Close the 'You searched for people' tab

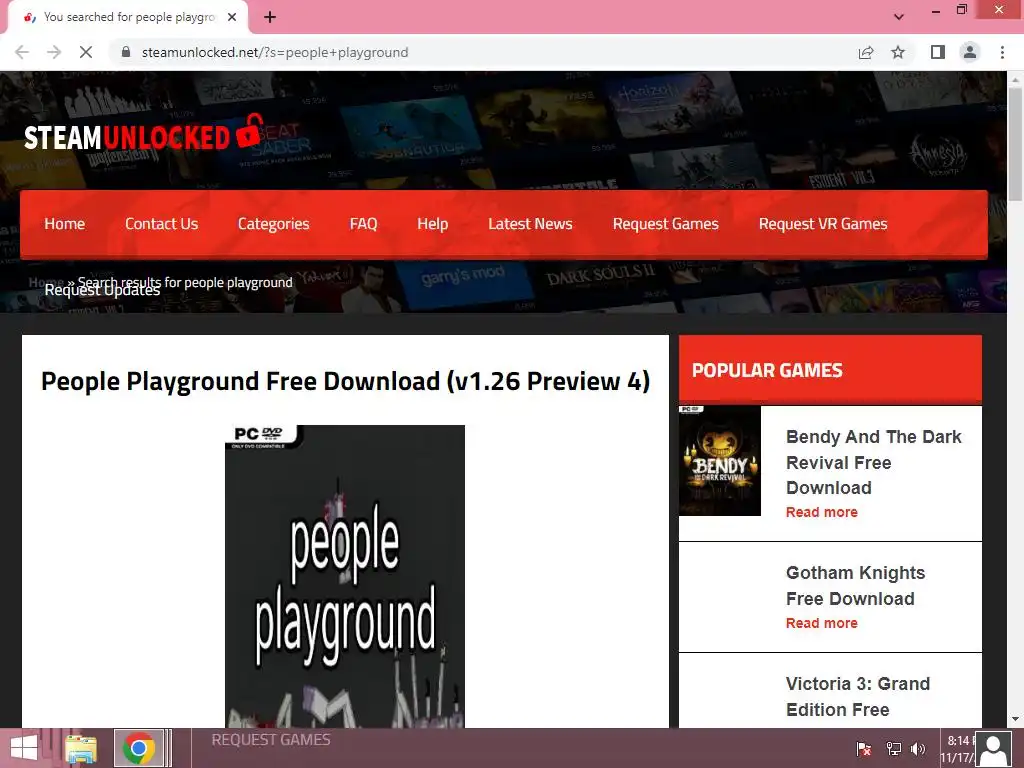pos(232,18)
